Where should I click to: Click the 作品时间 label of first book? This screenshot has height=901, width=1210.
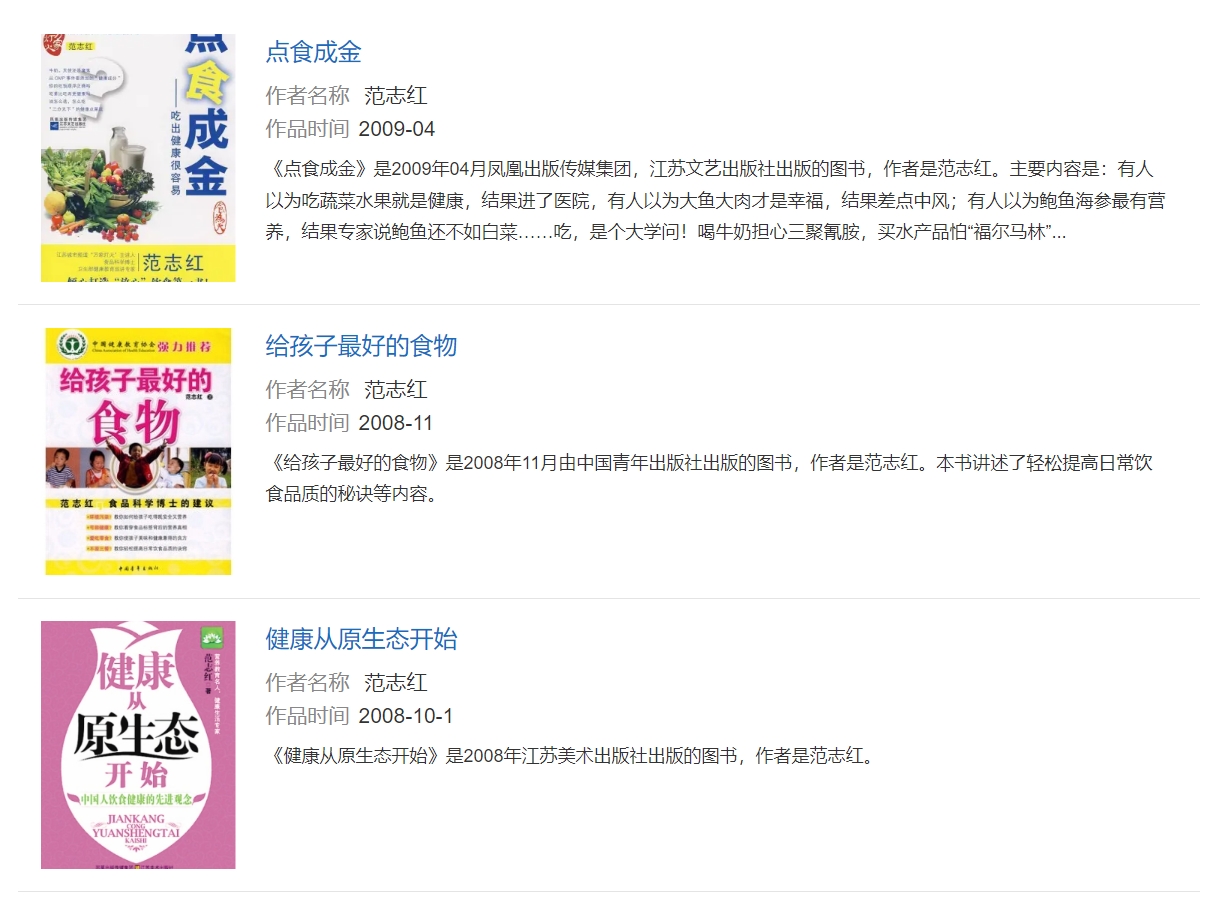[307, 129]
